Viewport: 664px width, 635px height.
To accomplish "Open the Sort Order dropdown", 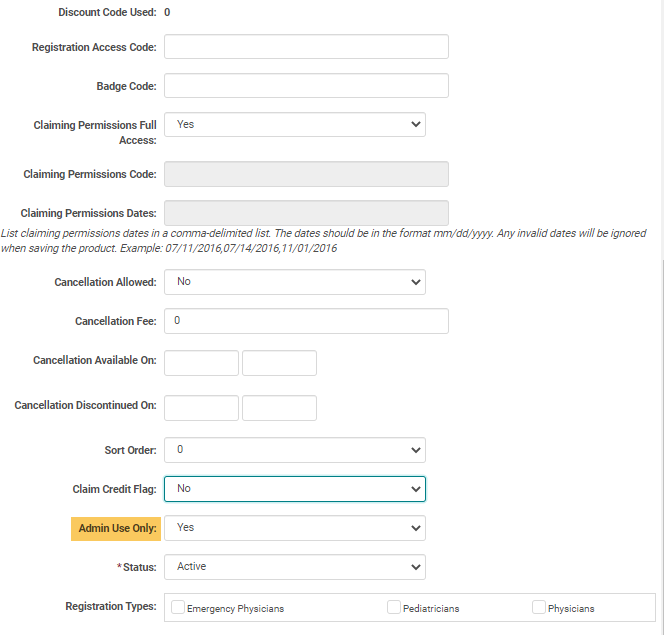I will point(295,450).
